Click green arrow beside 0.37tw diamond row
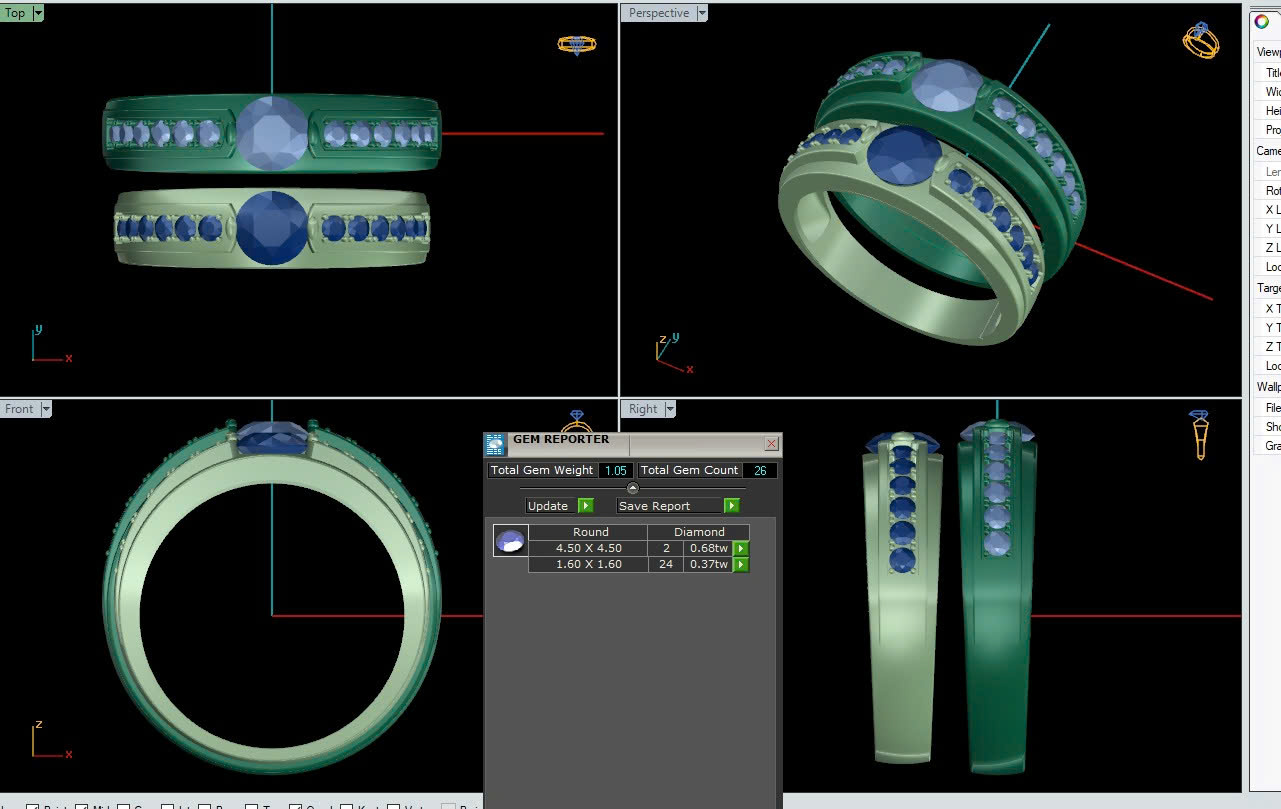The width and height of the screenshot is (1281, 809). point(741,565)
